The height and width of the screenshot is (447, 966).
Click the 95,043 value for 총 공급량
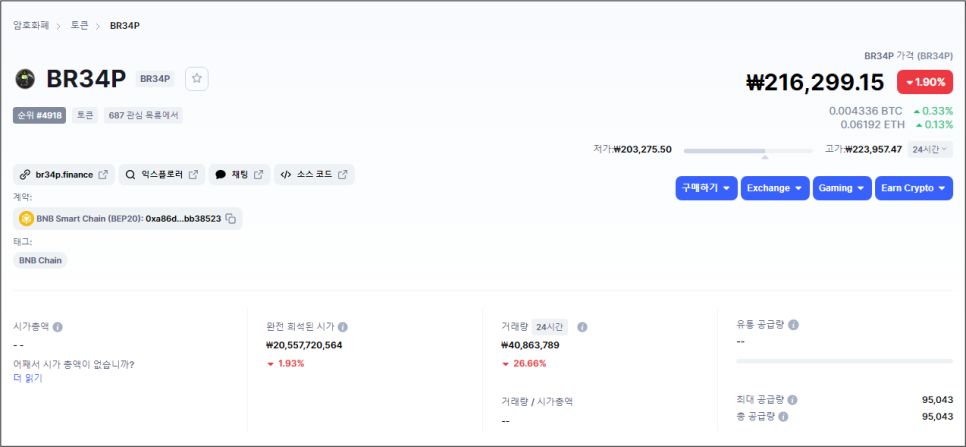[937, 417]
